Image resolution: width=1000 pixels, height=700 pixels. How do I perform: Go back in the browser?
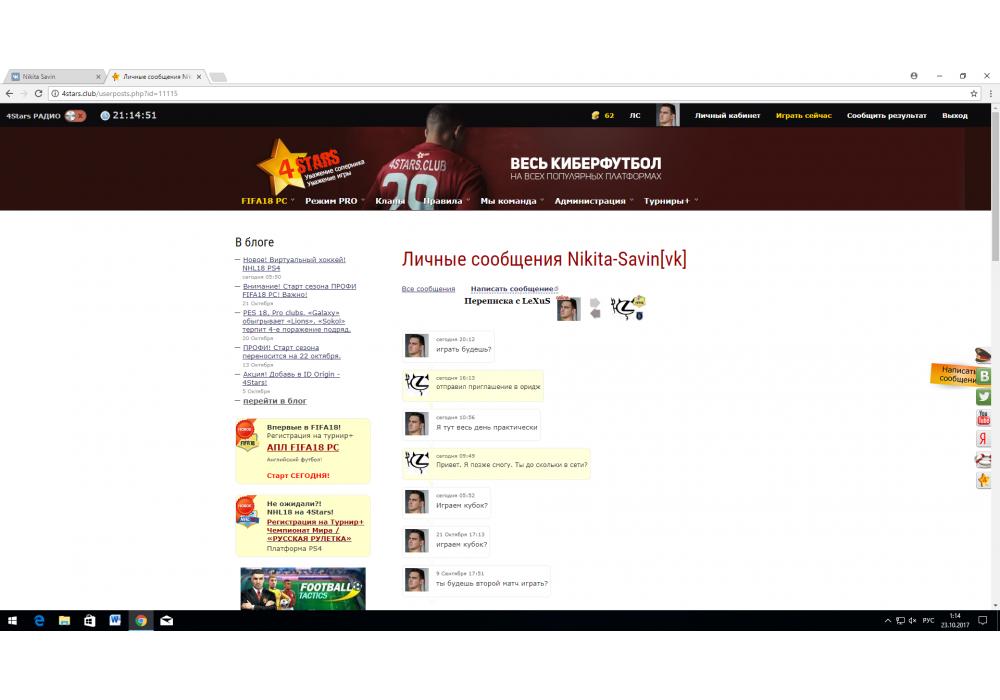[9, 94]
